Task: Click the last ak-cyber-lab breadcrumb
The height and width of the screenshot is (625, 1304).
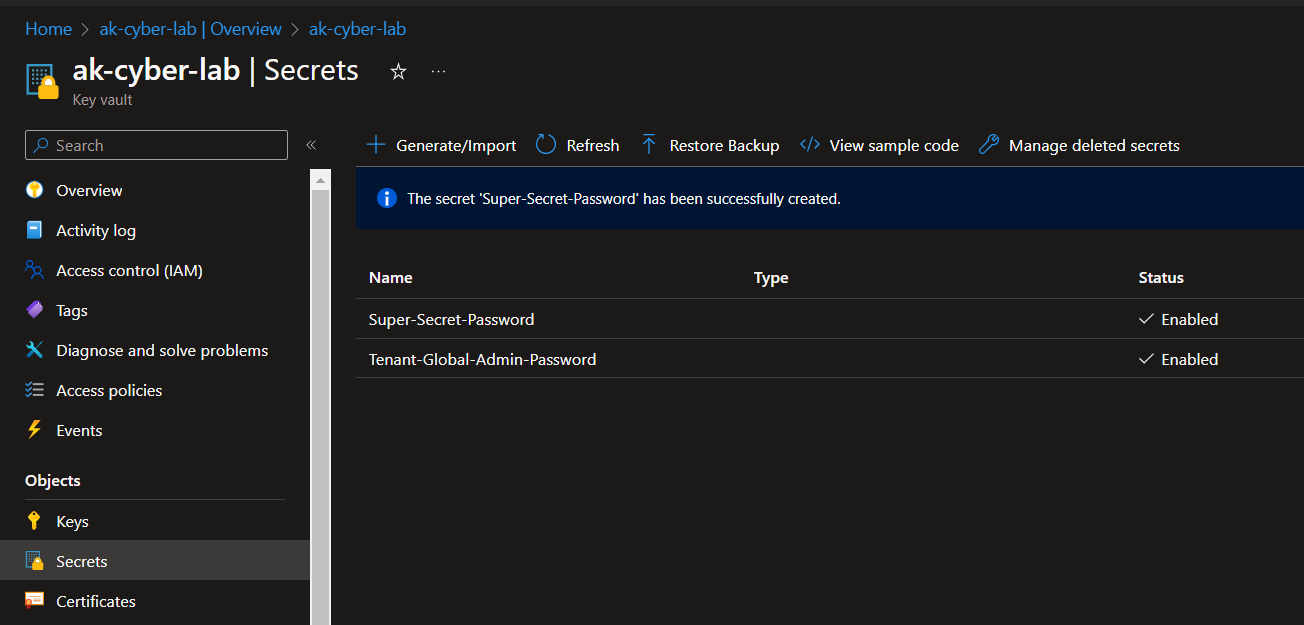Action: (x=357, y=29)
